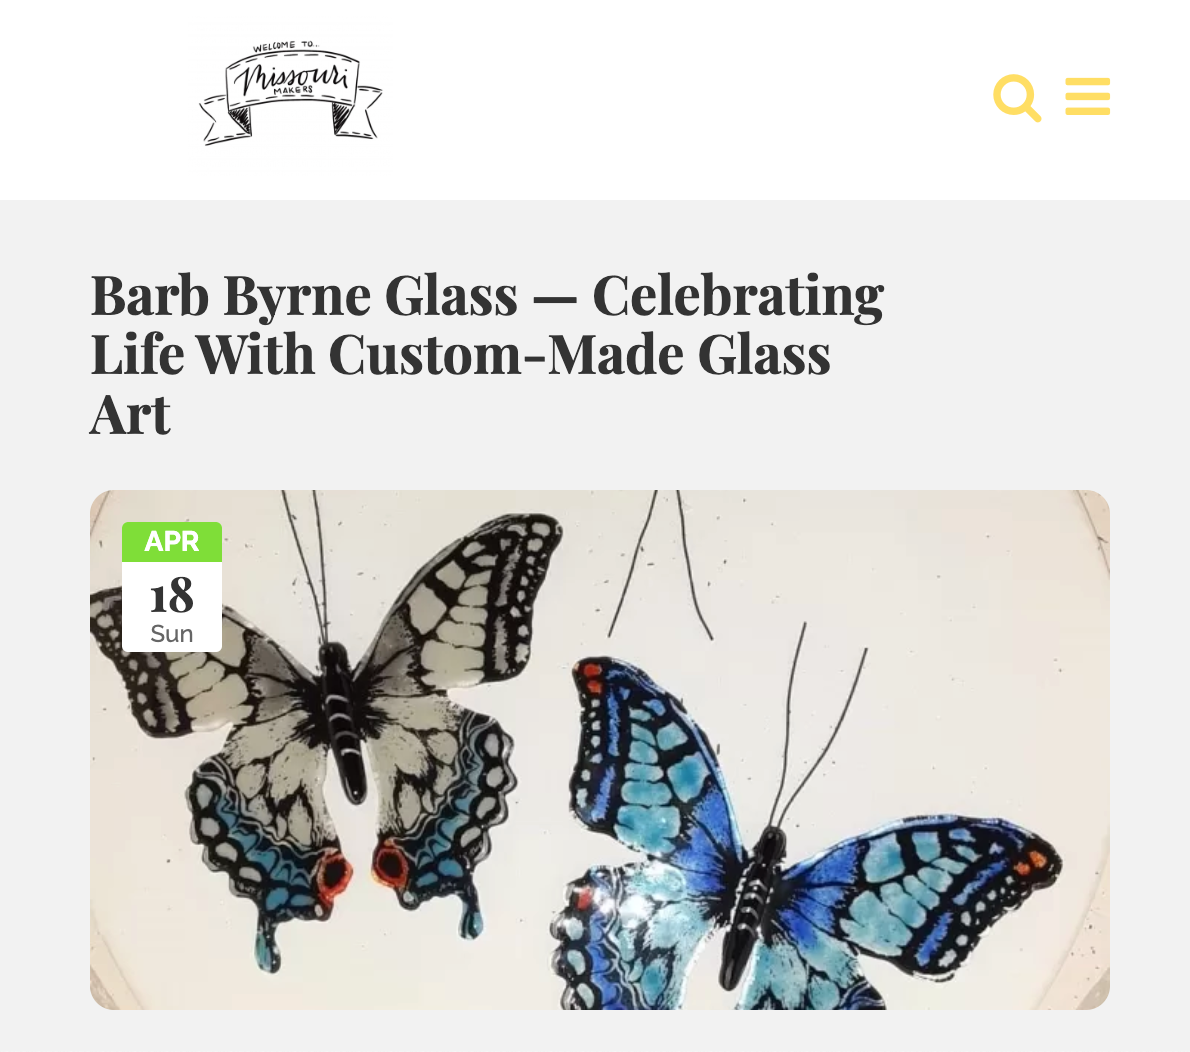The height and width of the screenshot is (1052, 1190).
Task: Open the Barb Byrne Glass article title
Action: pyautogui.click(x=486, y=354)
